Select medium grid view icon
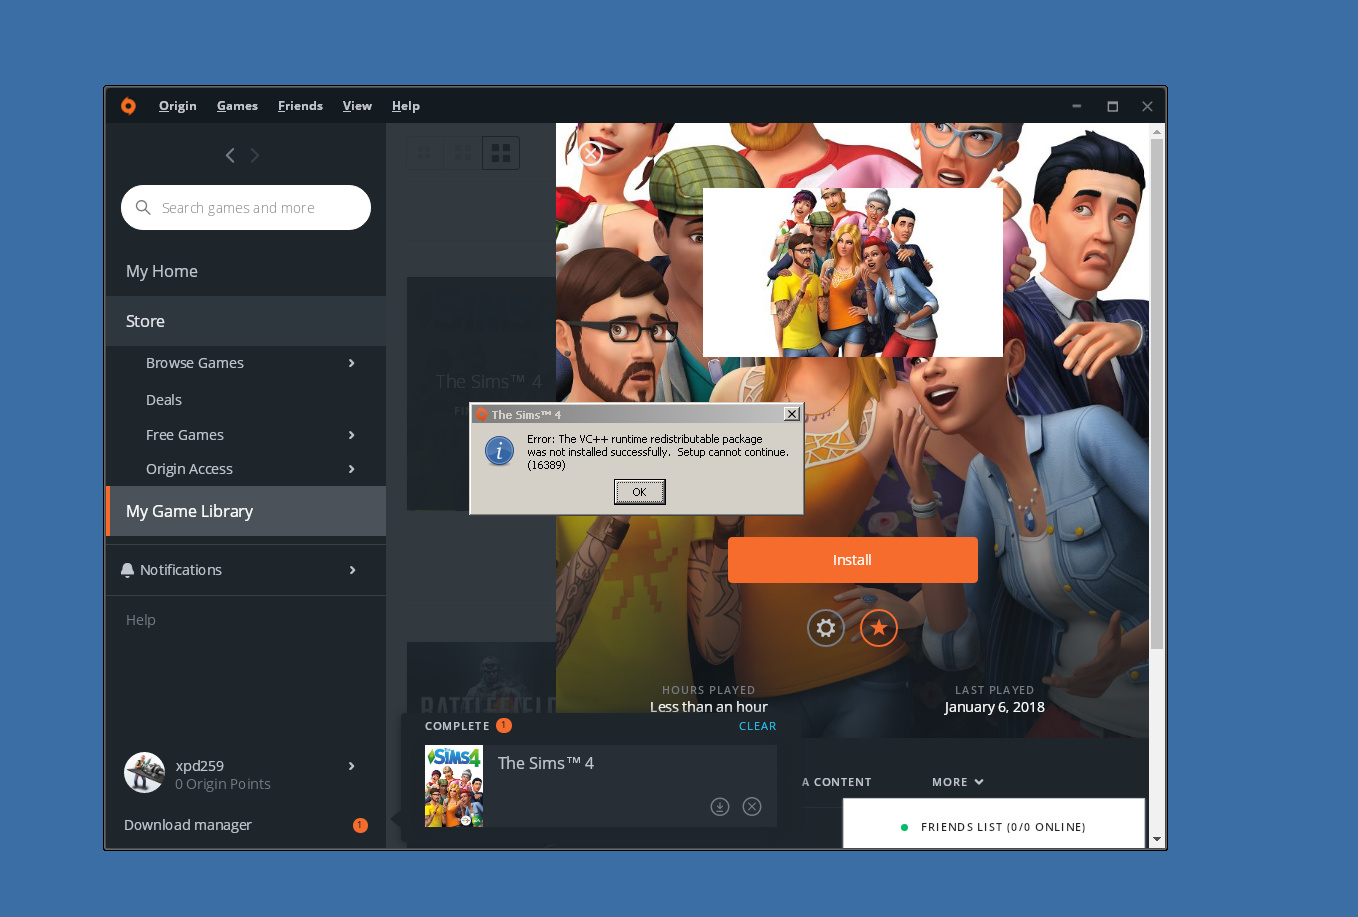This screenshot has height=917, width=1358. [x=463, y=153]
